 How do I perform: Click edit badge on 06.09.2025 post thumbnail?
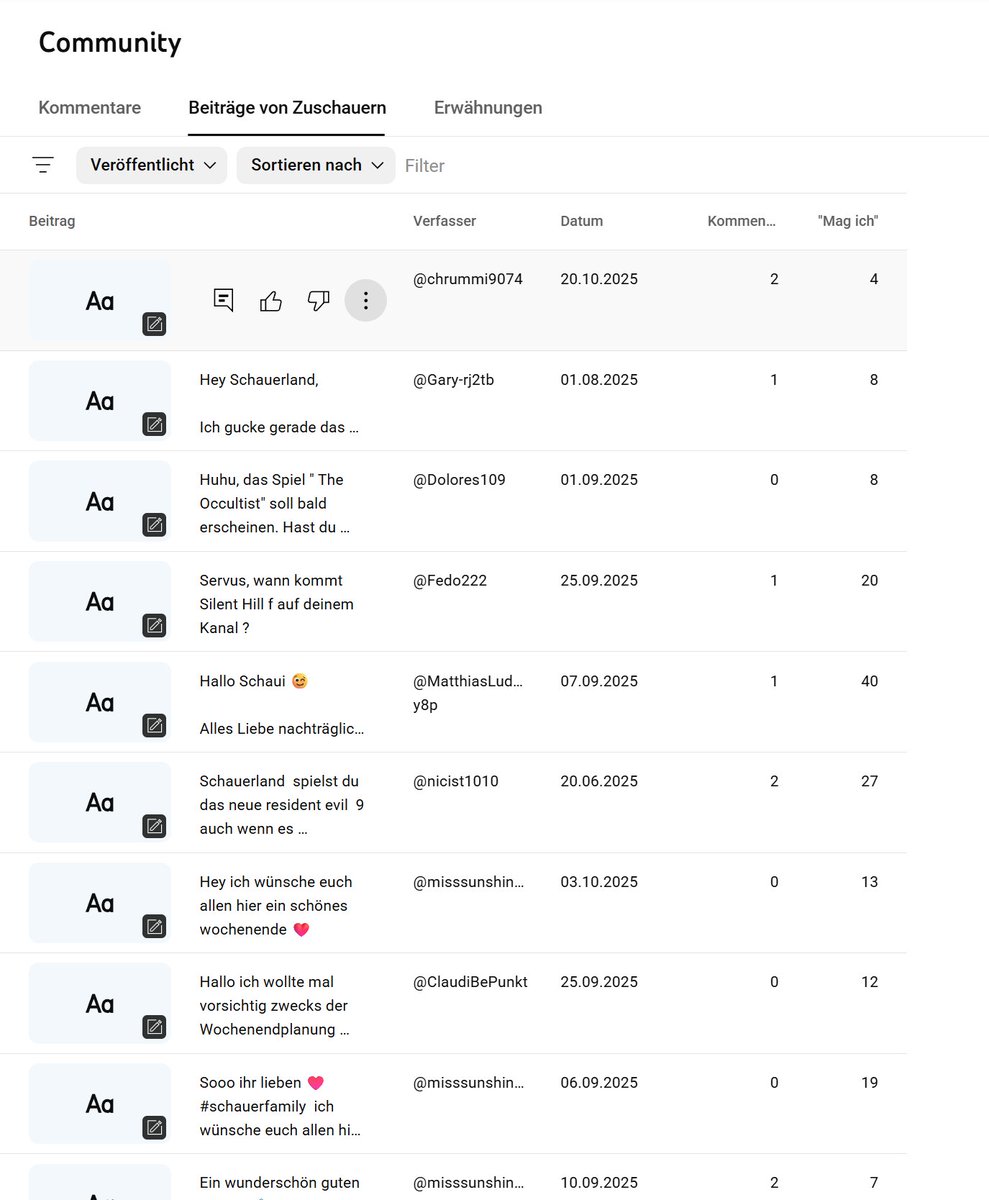(x=154, y=1128)
